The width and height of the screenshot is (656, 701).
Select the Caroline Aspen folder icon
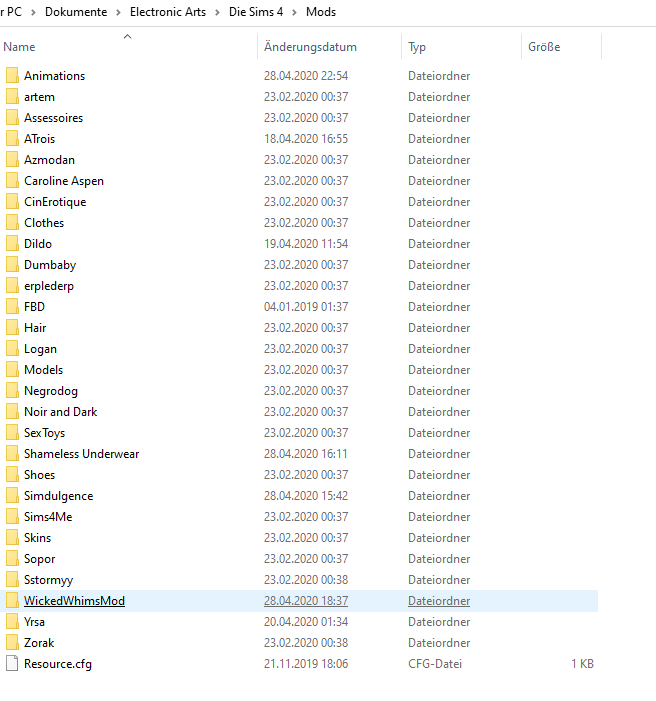13,181
